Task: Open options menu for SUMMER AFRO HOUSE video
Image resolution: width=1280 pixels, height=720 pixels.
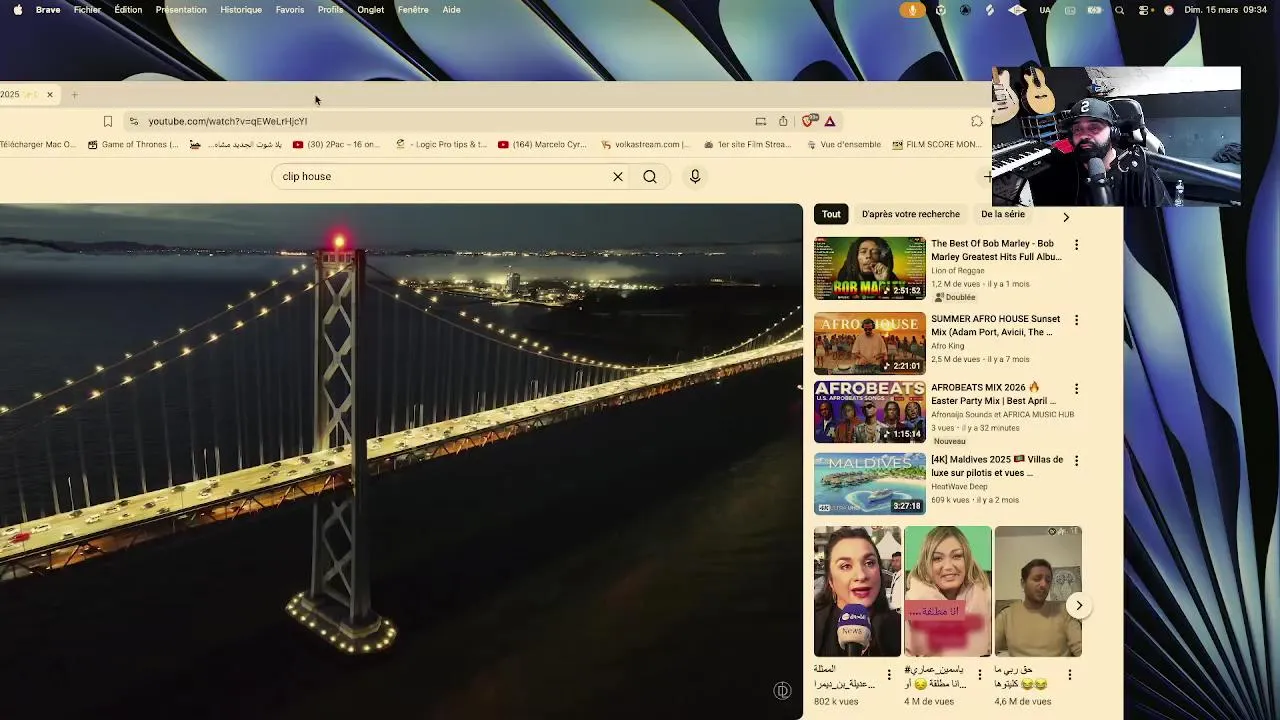Action: [1076, 320]
